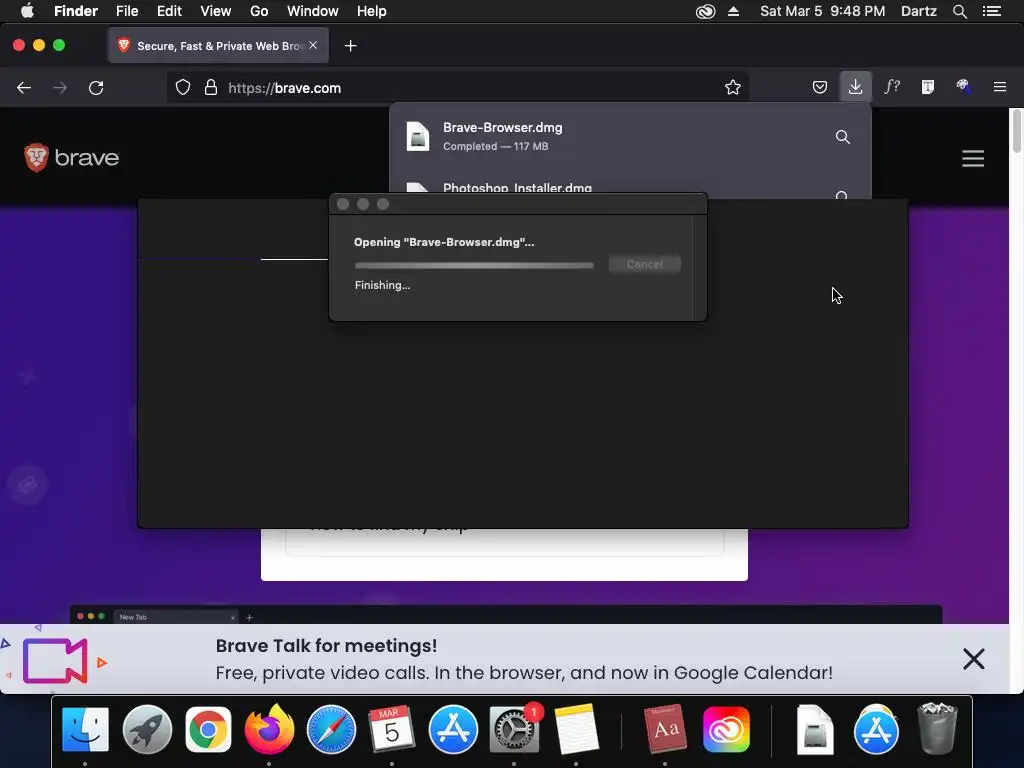This screenshot has width=1024, height=768.
Task: Open the Finder menu
Action: [76, 11]
